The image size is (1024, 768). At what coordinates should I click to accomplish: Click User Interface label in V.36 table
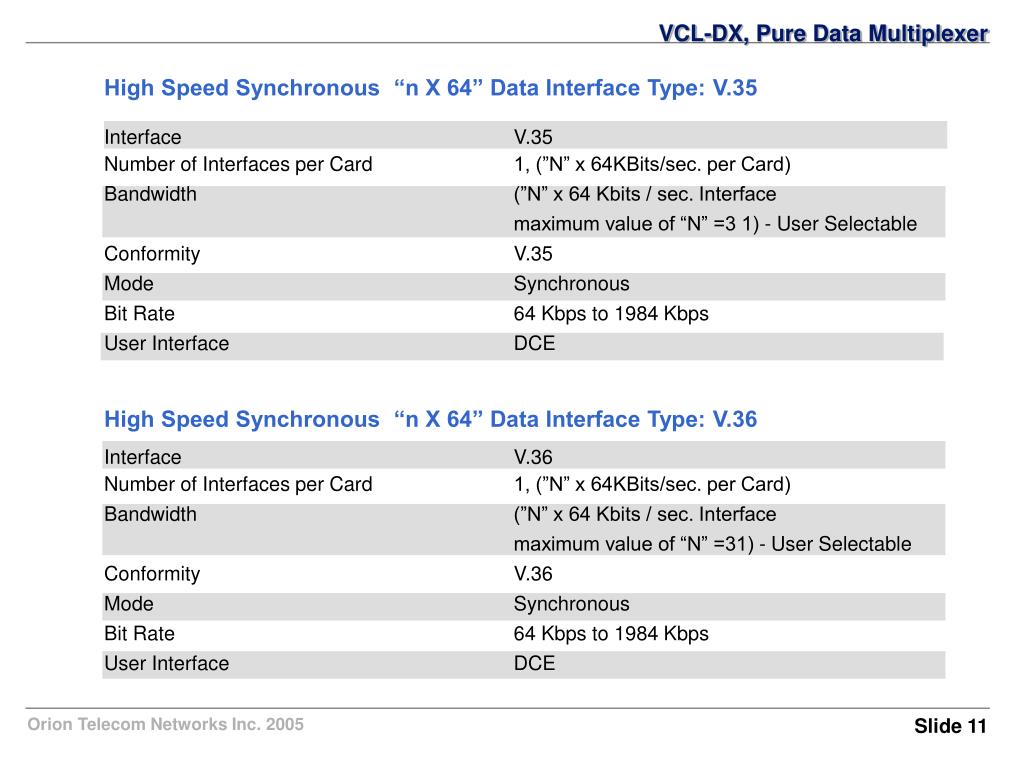(x=167, y=664)
